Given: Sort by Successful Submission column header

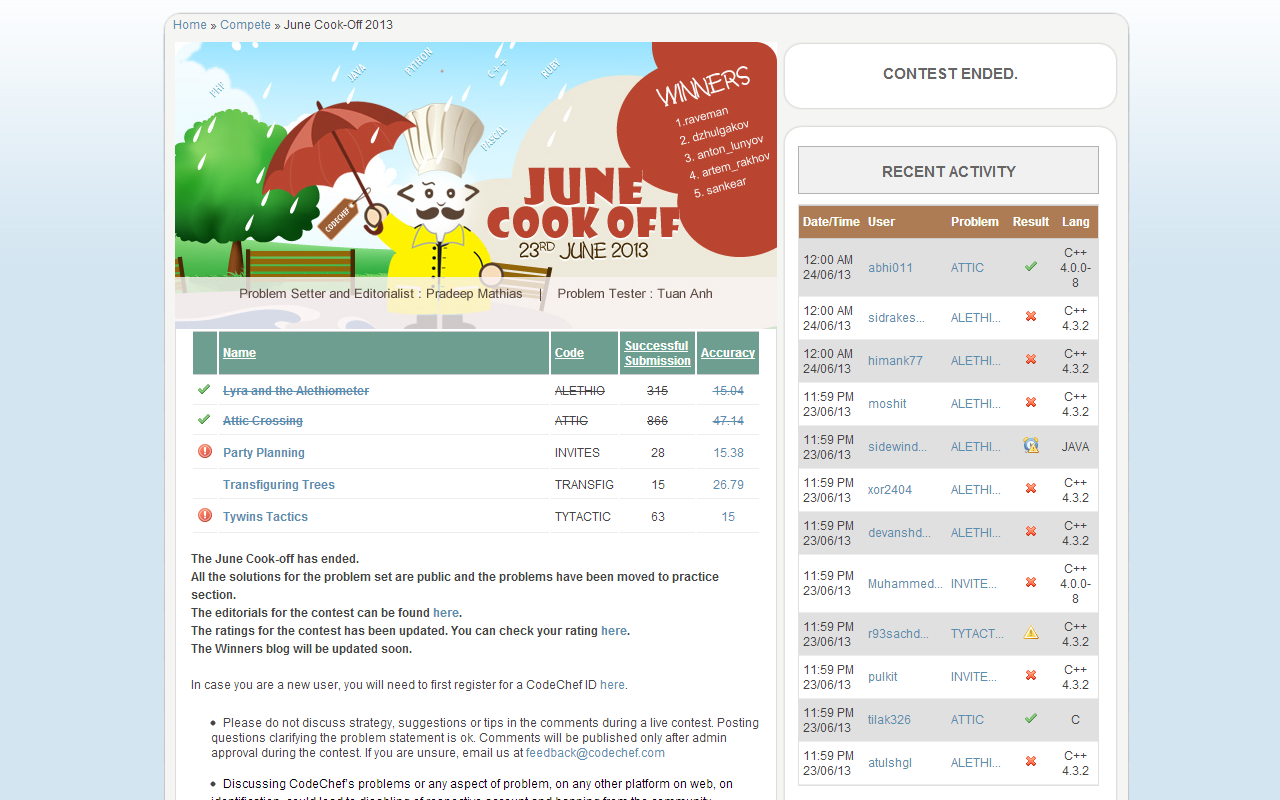Looking at the screenshot, I should coord(657,353).
